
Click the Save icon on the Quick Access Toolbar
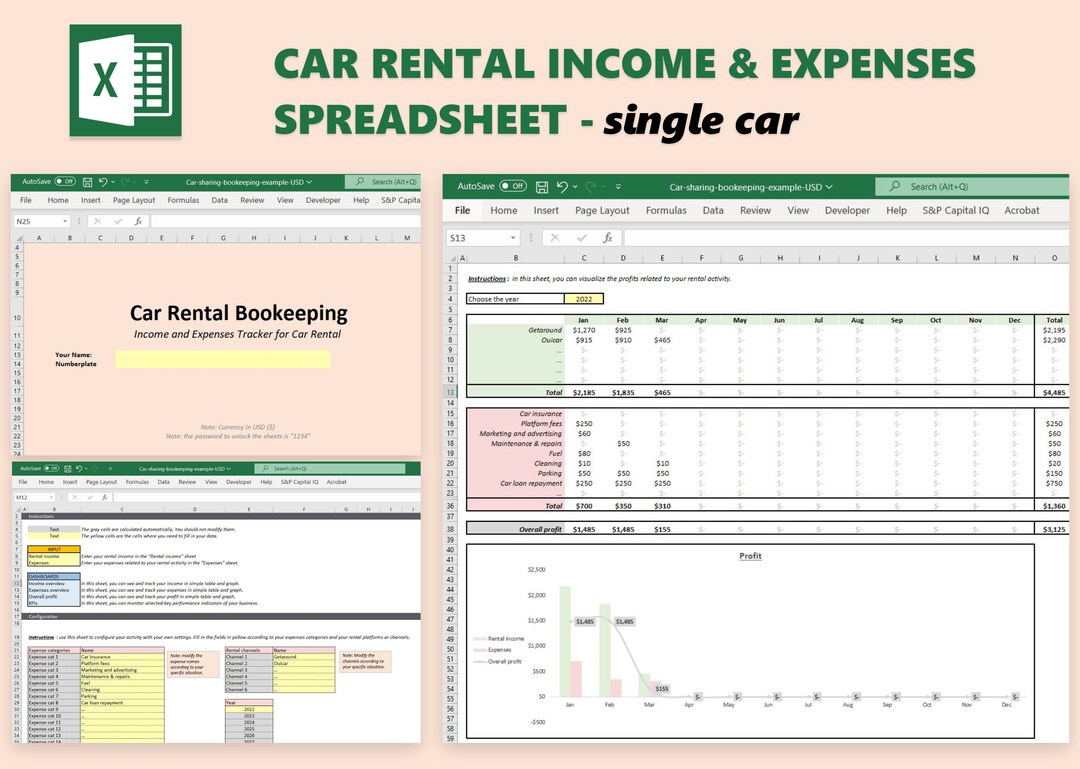point(542,186)
